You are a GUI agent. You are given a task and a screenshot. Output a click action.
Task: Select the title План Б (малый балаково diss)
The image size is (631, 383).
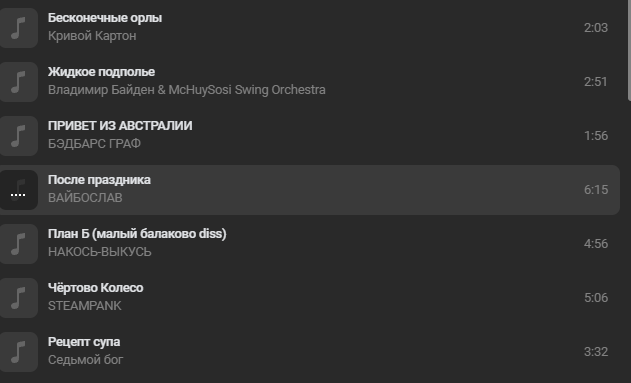137,234
